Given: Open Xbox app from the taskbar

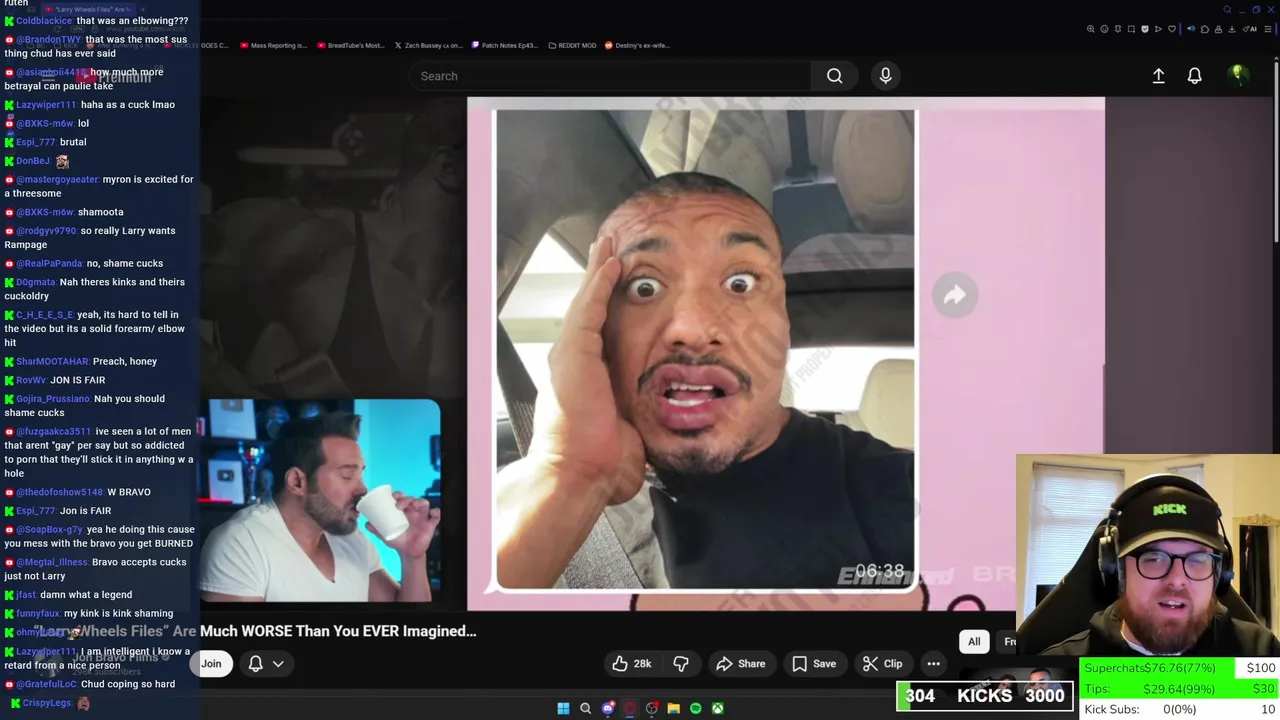Looking at the screenshot, I should (x=717, y=708).
